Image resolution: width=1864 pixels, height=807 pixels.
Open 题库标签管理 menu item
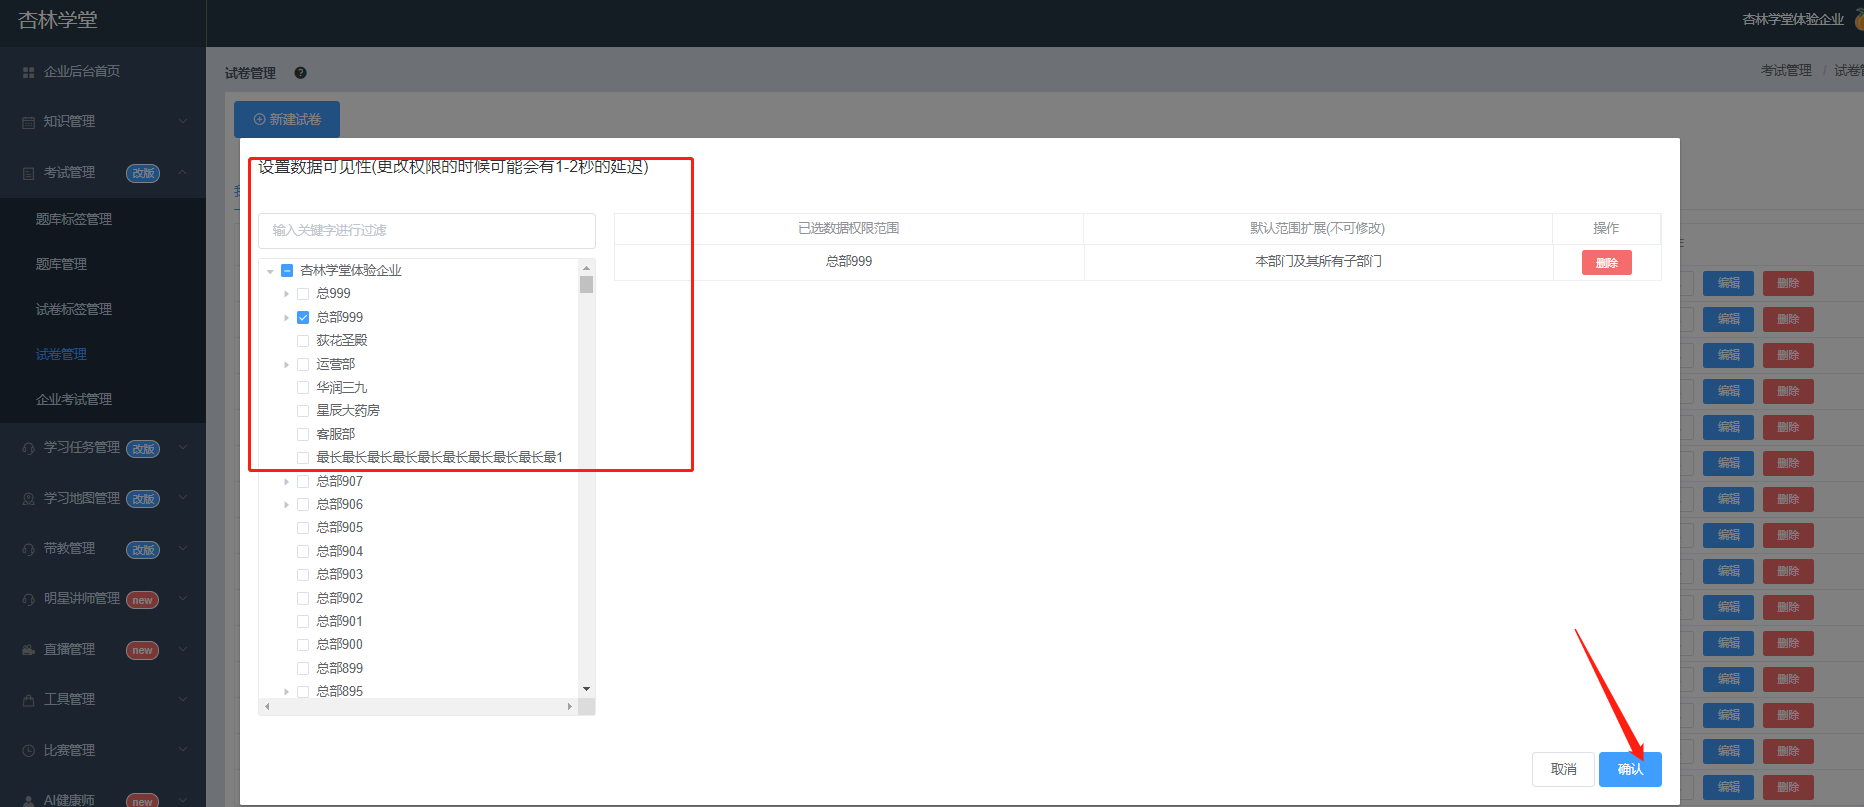coord(74,219)
